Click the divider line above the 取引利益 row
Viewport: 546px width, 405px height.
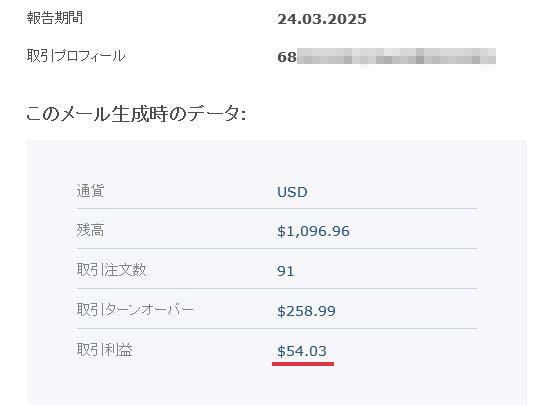[277, 328]
